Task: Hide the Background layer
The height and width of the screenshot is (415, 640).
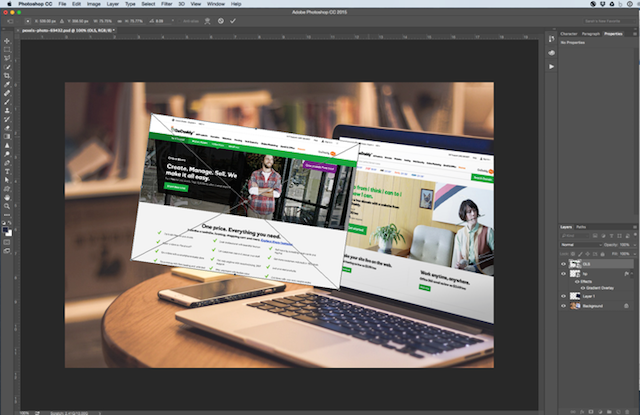Action: 563,306
